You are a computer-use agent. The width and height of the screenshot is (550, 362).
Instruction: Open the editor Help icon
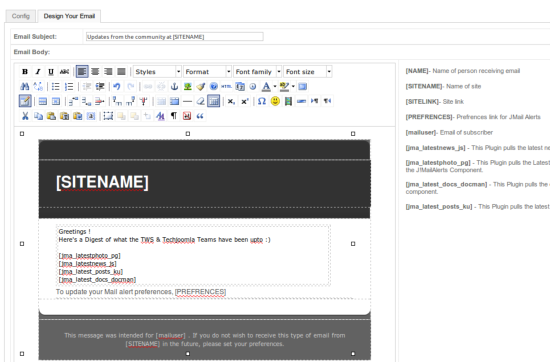(x=214, y=86)
